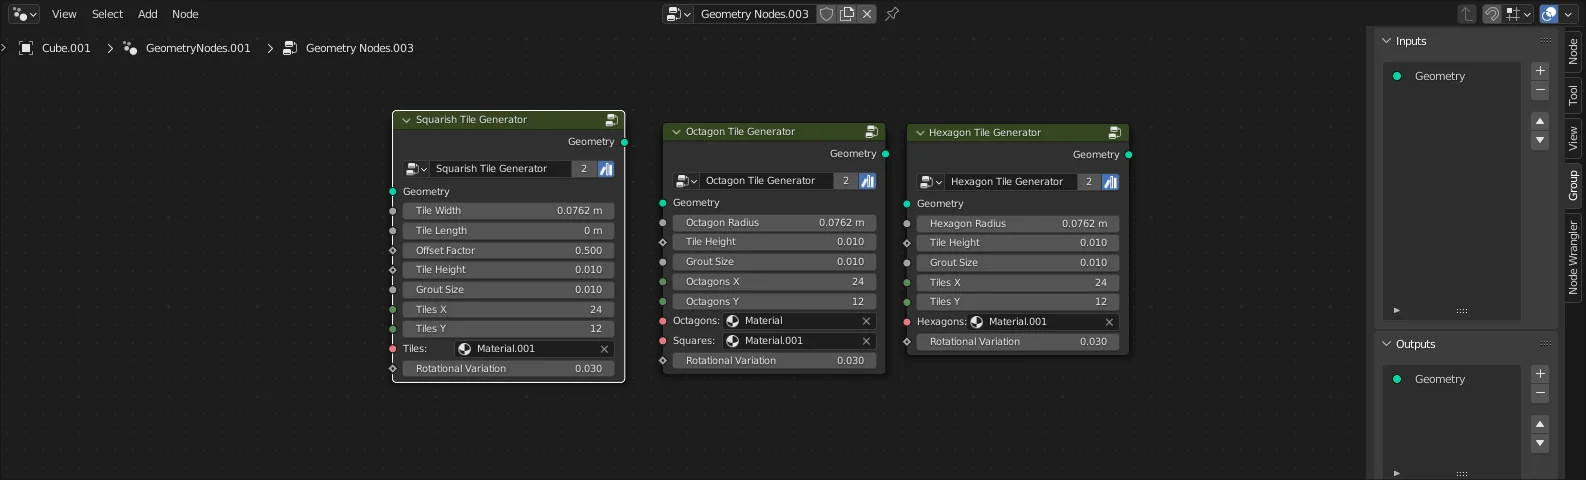Open the editor type selector icon
Image resolution: width=1586 pixels, height=480 pixels.
point(24,14)
